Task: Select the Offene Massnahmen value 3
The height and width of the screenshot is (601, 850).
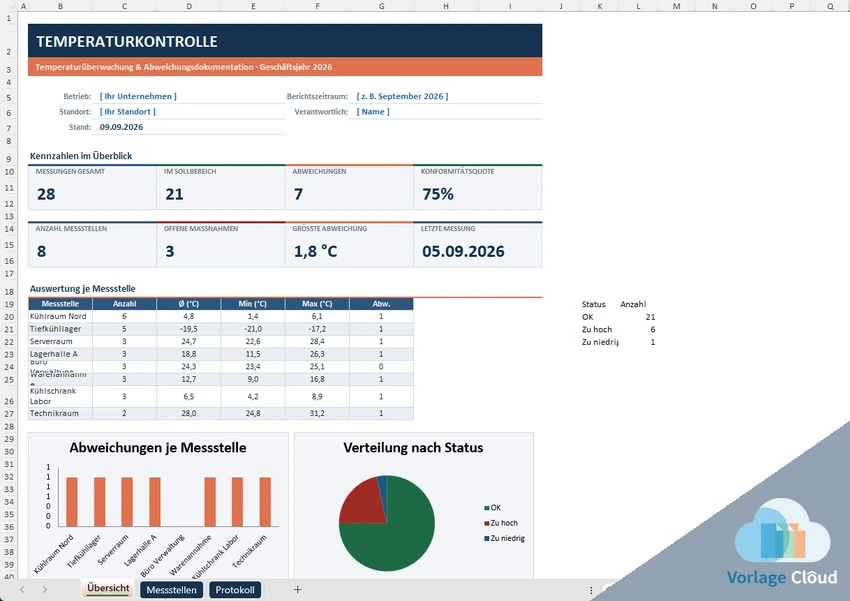Action: point(170,251)
